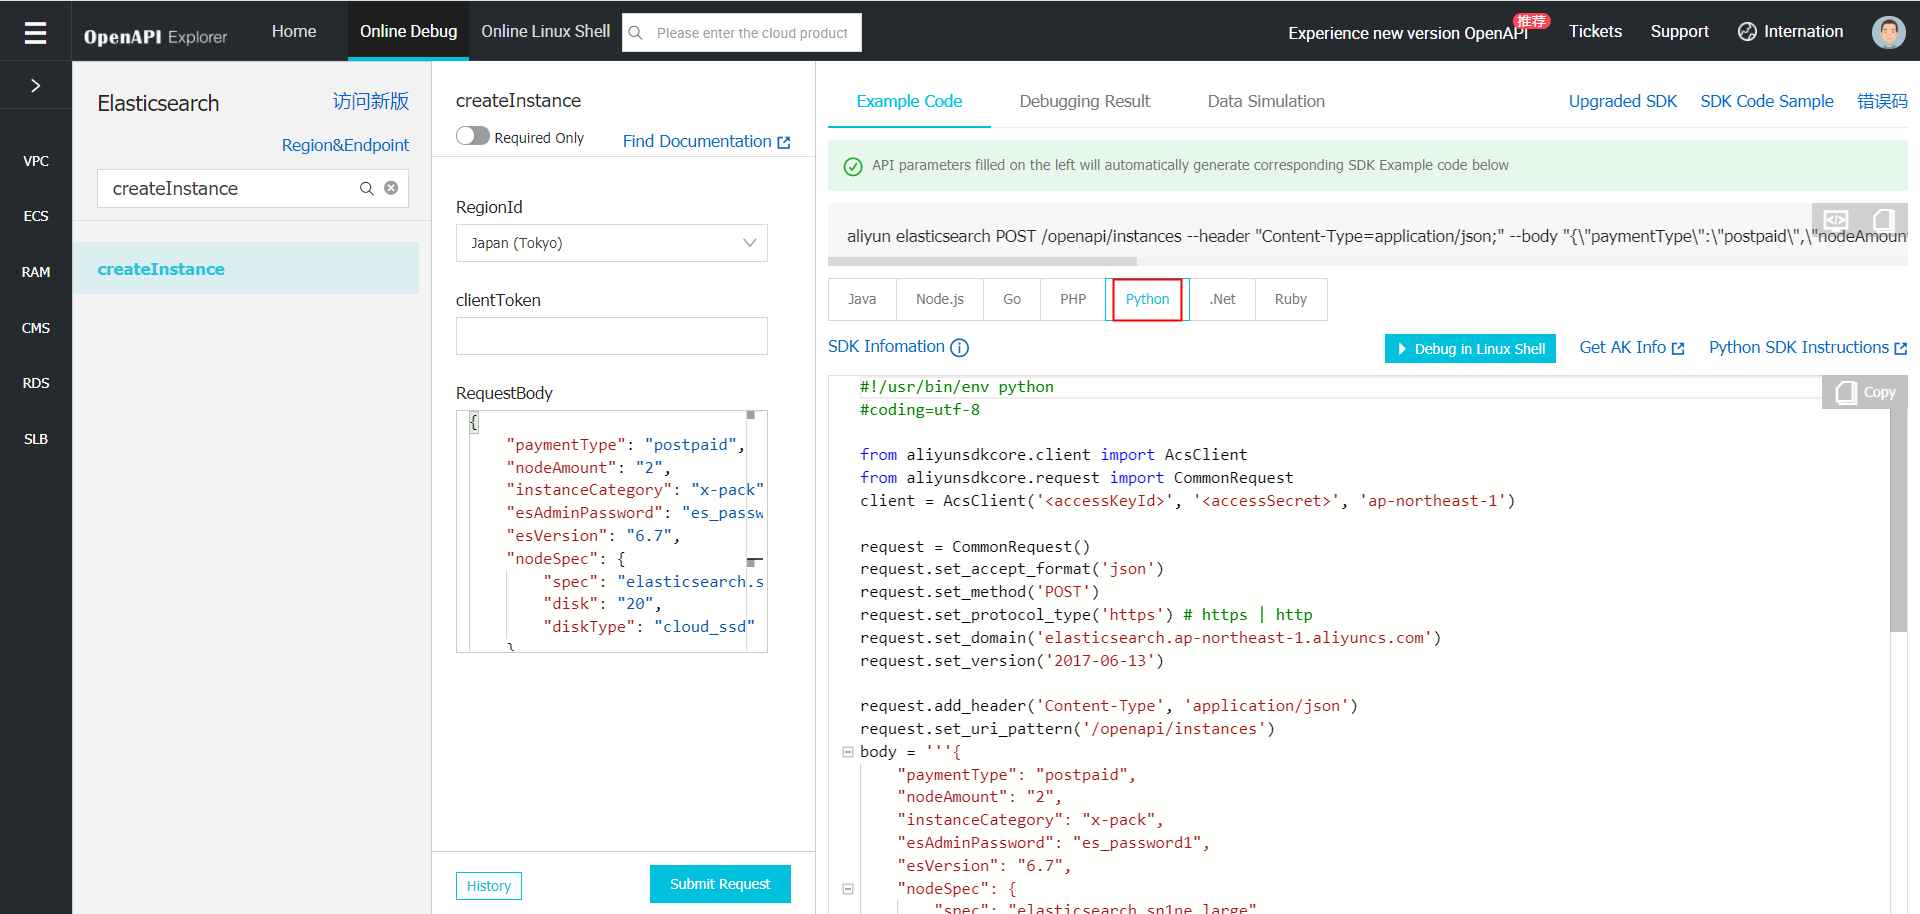This screenshot has height=914, width=1920.
Task: Select SLB in left sidebar
Action: 36,439
